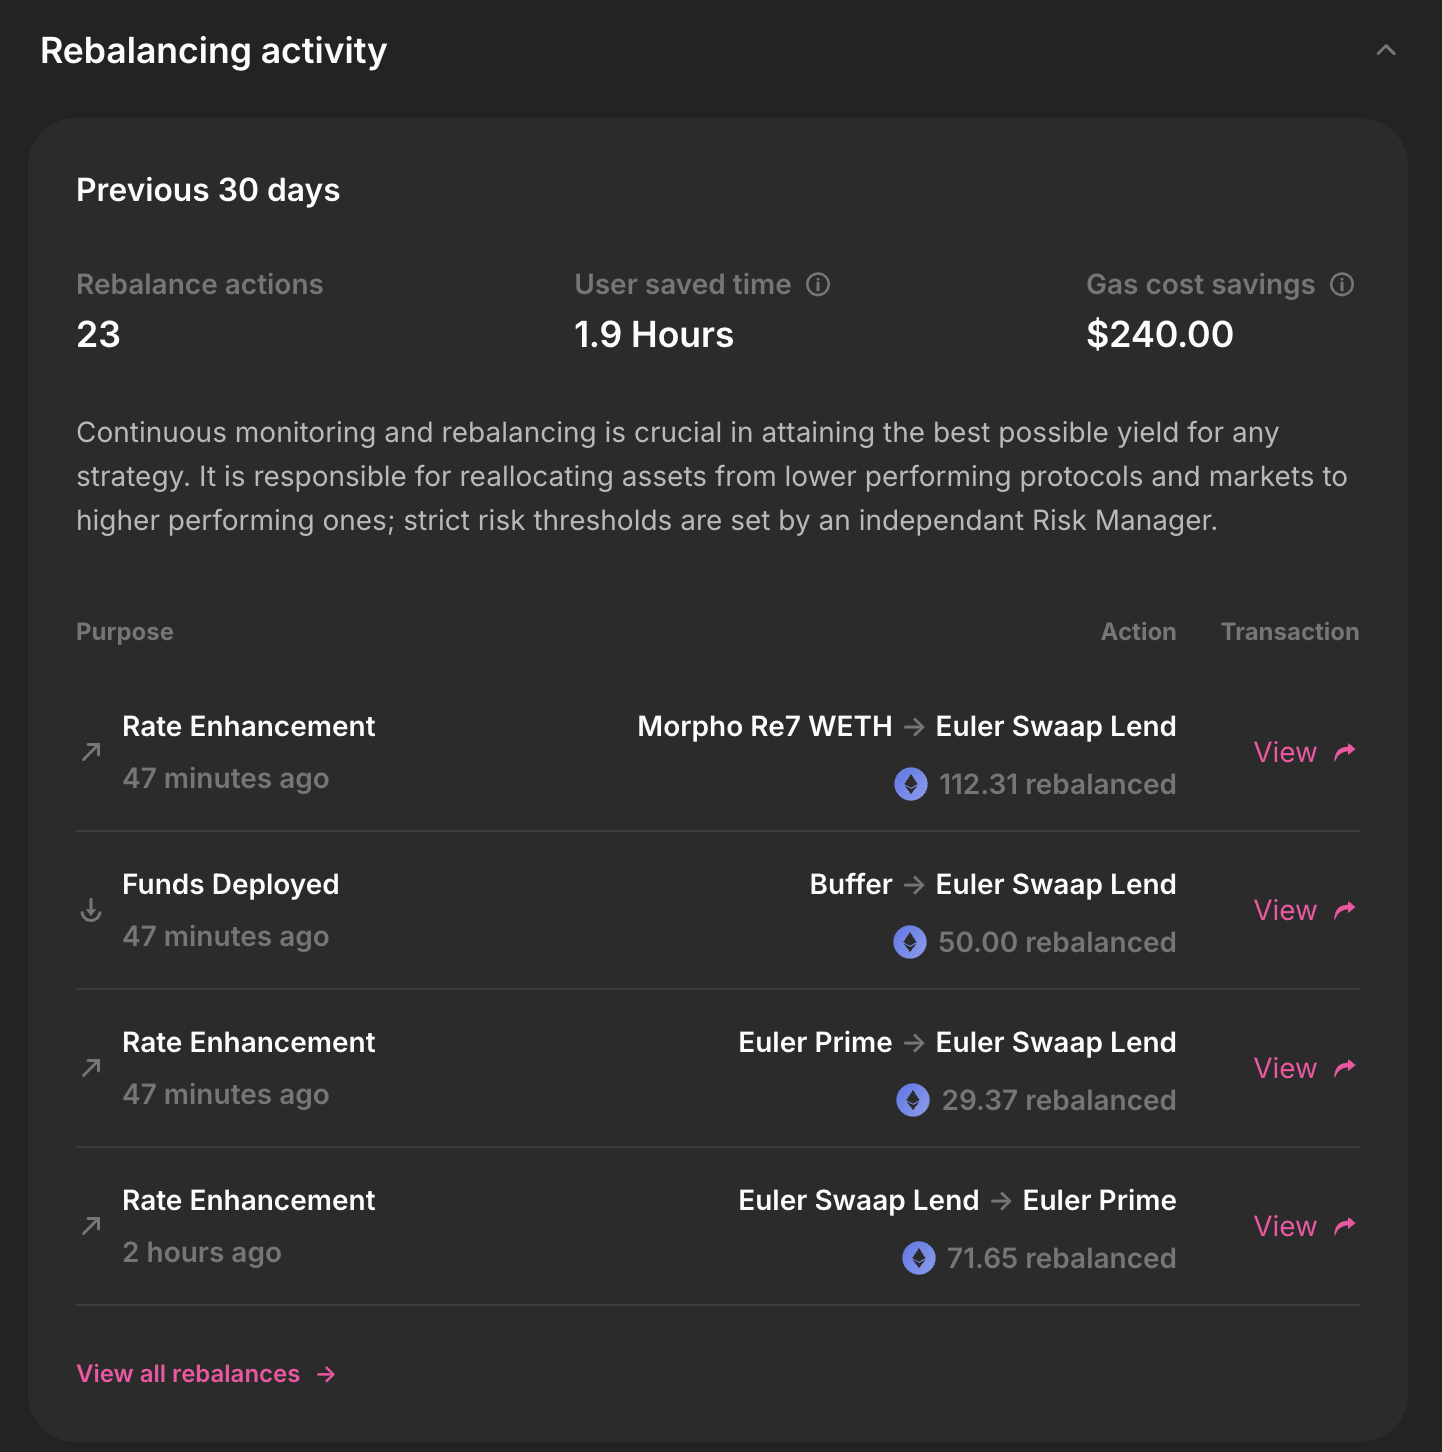
Task: Click the Transaction column header
Action: pyautogui.click(x=1290, y=632)
